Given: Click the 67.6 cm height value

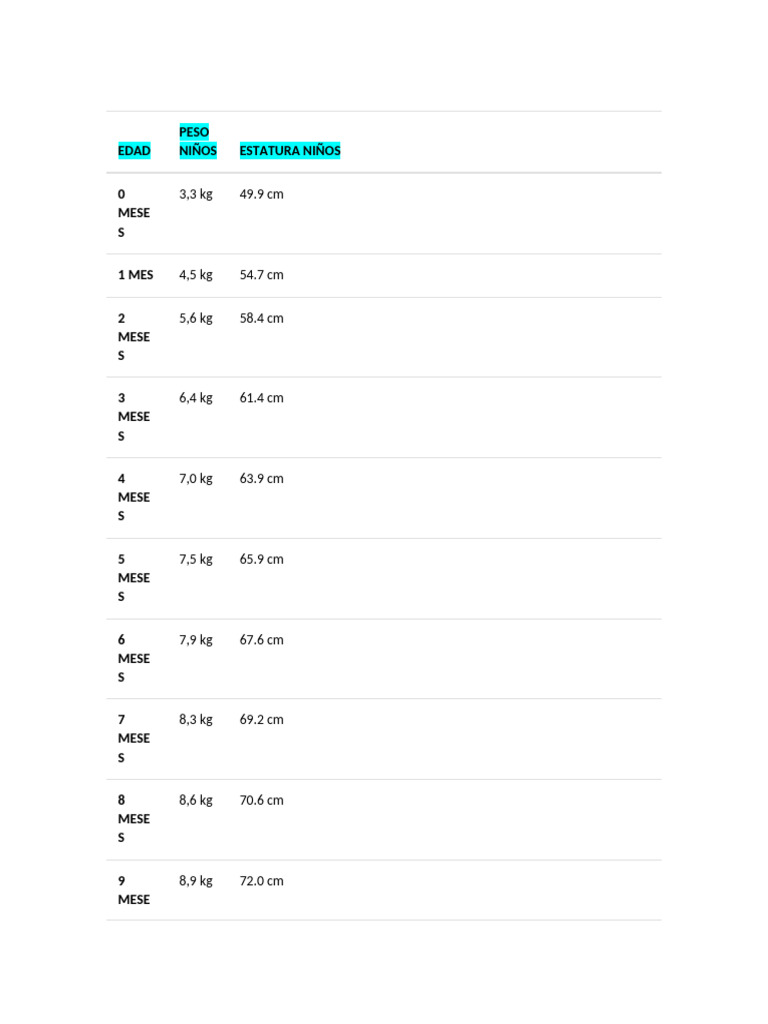Looking at the screenshot, I should click(x=261, y=640).
